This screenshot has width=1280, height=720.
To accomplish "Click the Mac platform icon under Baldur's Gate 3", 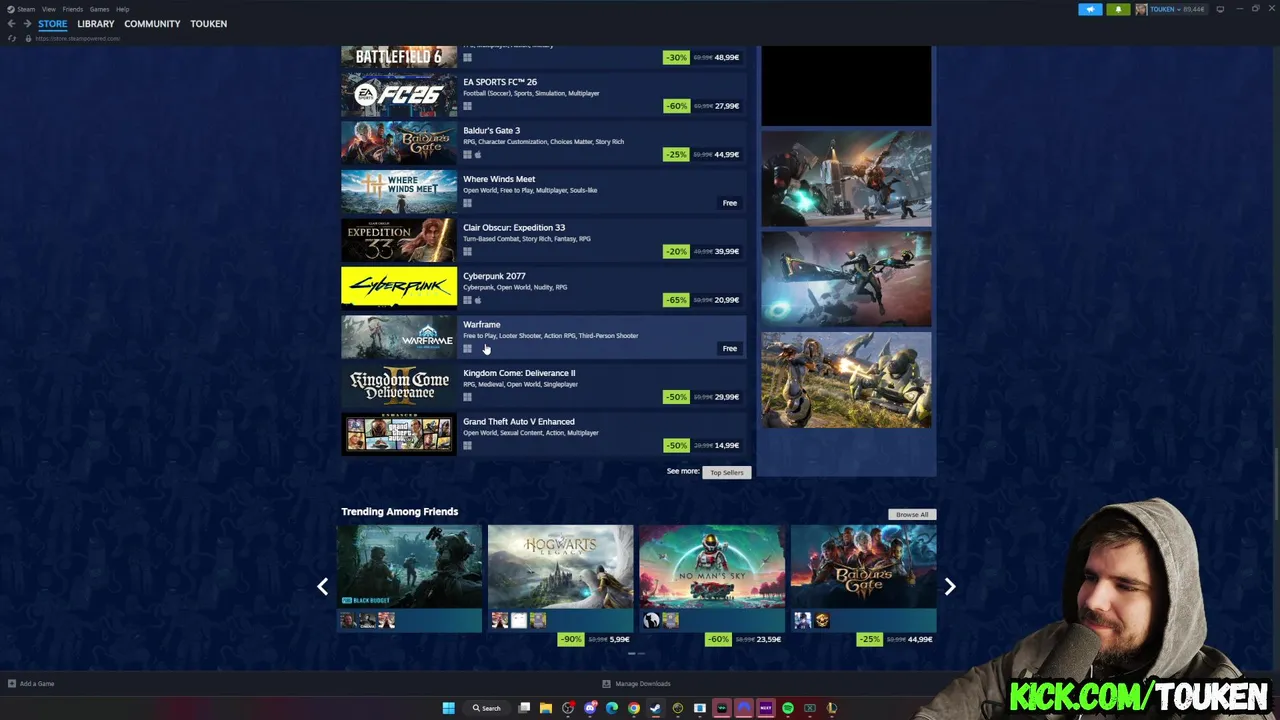I will pos(478,155).
